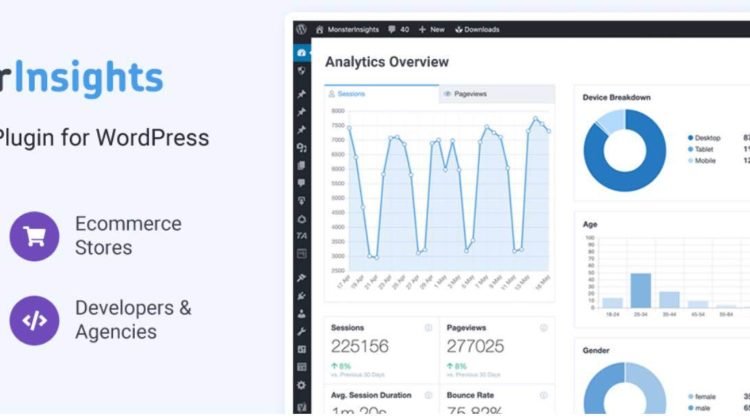Click the Pageviews value 277025
The image size is (750, 420).
click(475, 346)
